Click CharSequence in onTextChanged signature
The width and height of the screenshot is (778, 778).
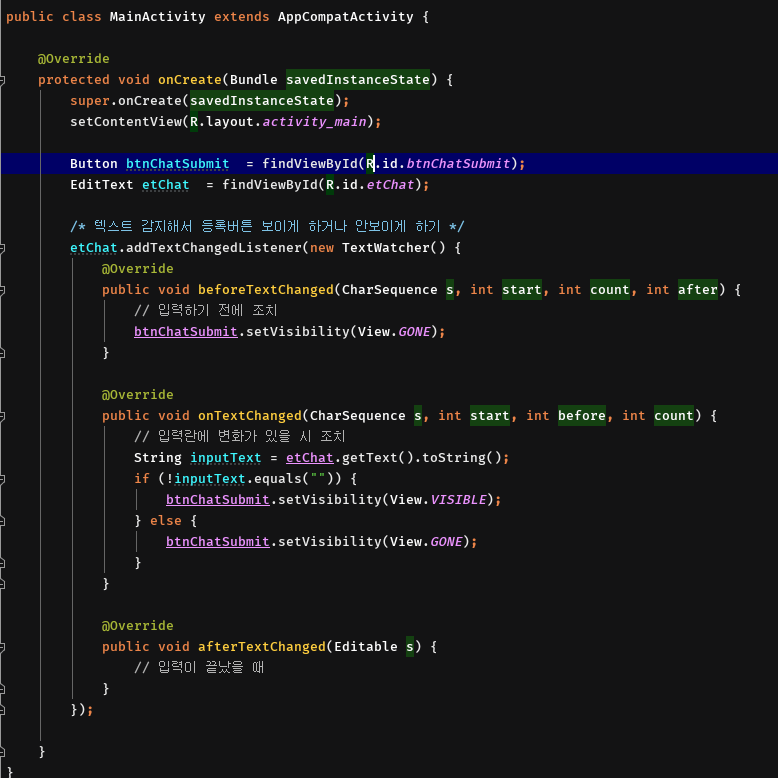pos(358,416)
